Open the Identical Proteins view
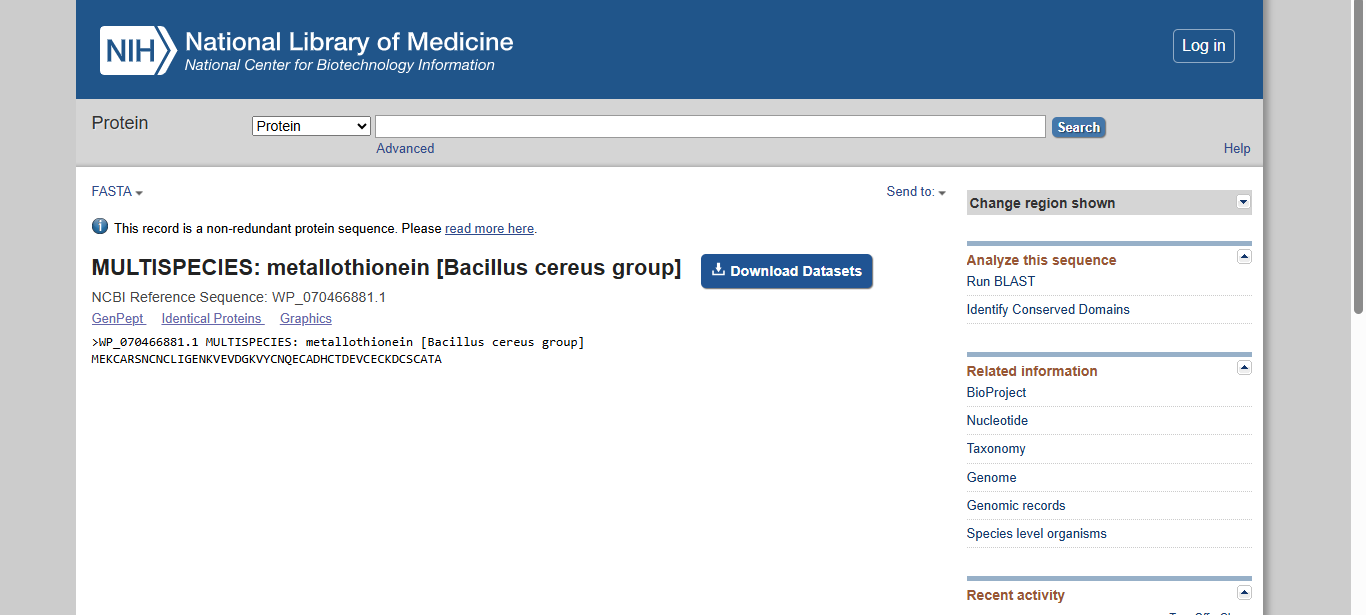This screenshot has width=1366, height=615. click(x=212, y=318)
